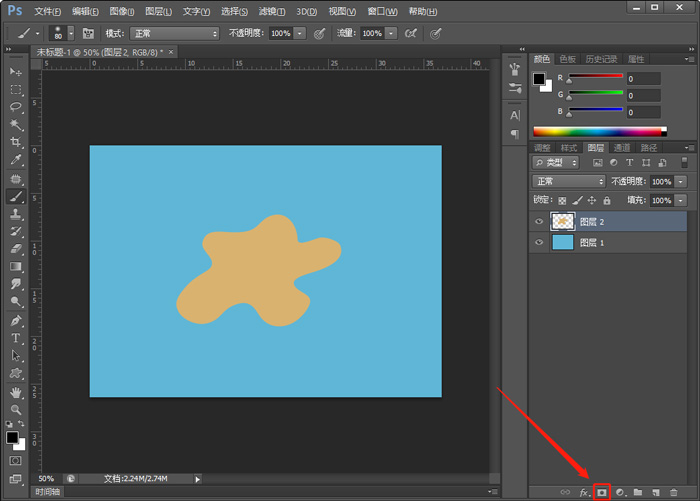Toggle visibility of 图层 1
The height and width of the screenshot is (501, 700).
(x=539, y=243)
